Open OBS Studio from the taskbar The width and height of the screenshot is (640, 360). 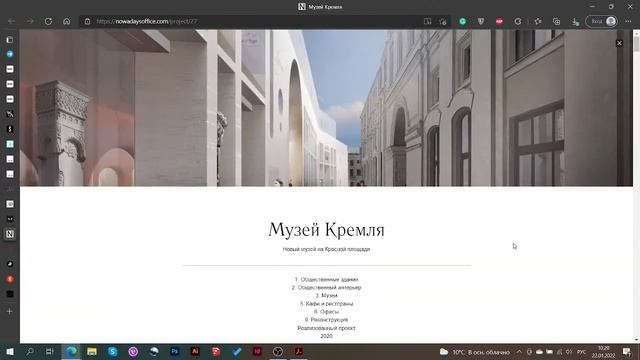pos(278,351)
